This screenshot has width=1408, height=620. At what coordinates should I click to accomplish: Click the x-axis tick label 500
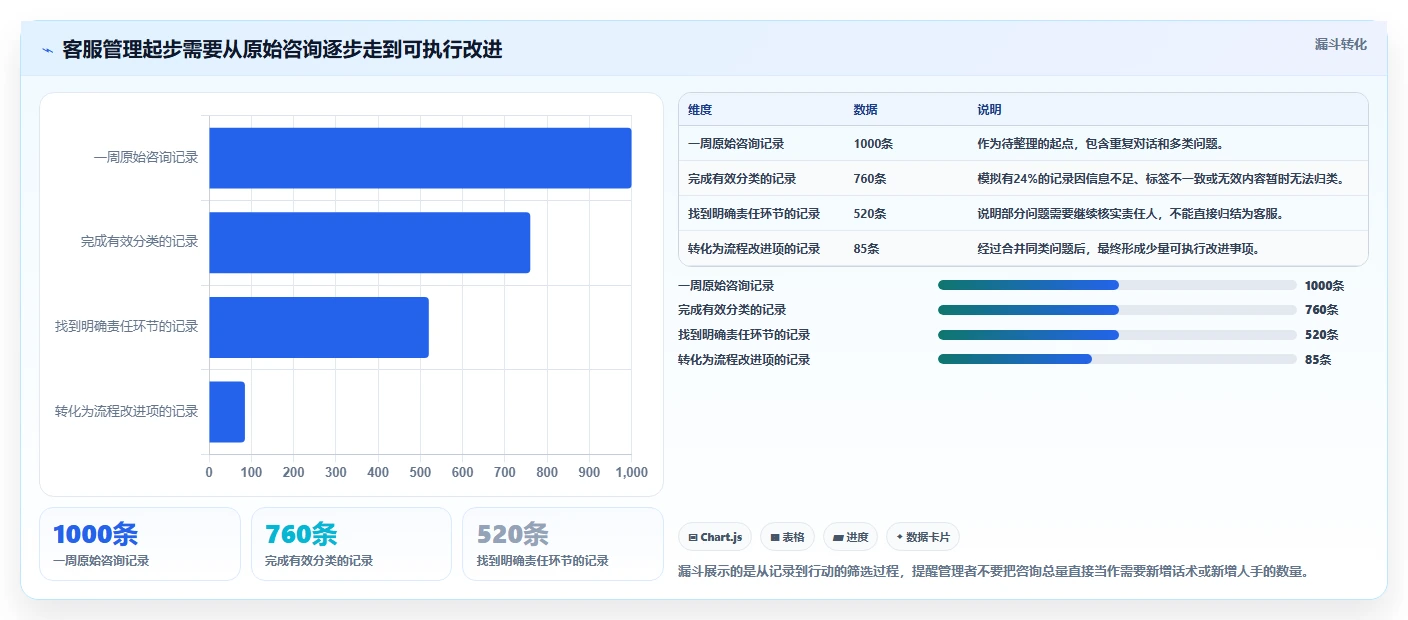420,473
